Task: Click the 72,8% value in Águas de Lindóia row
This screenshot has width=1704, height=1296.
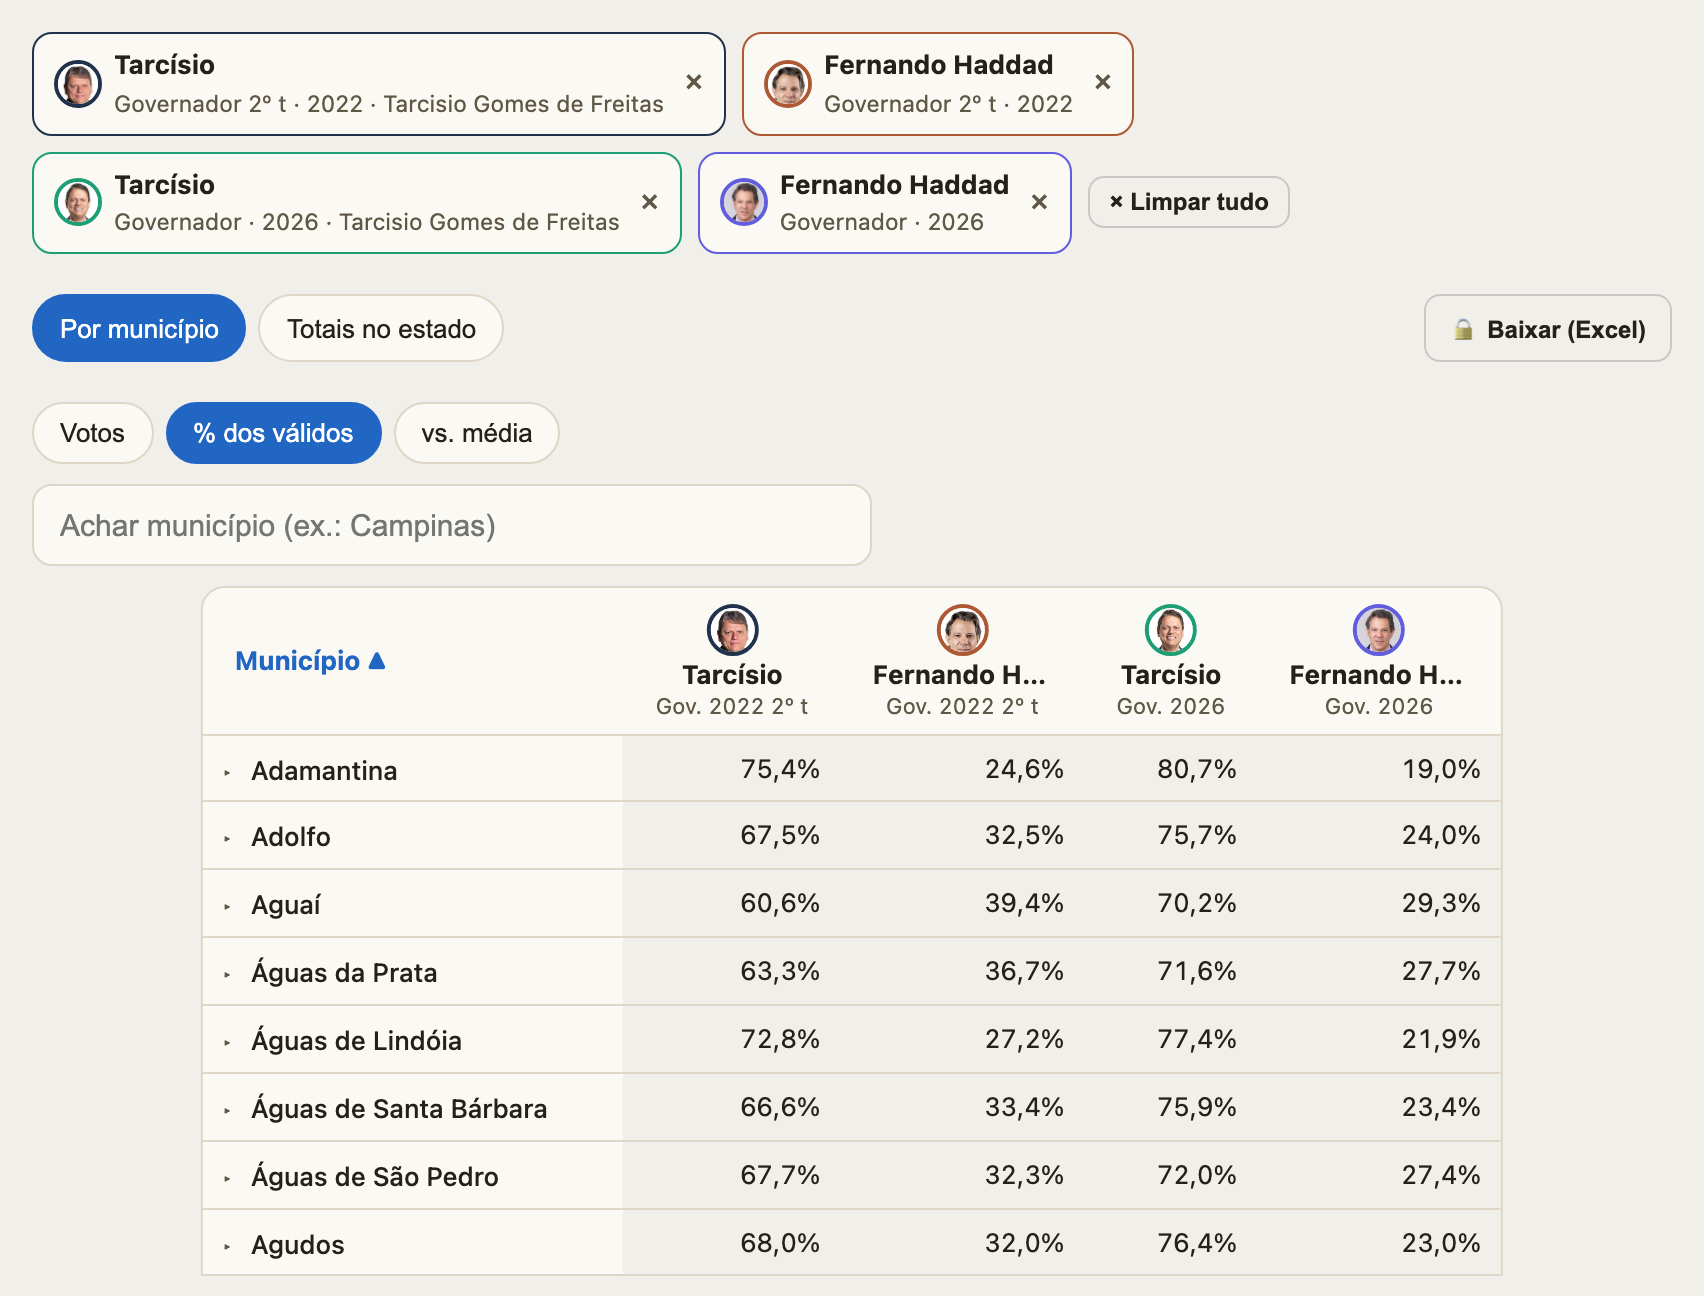Action: coord(780,1038)
